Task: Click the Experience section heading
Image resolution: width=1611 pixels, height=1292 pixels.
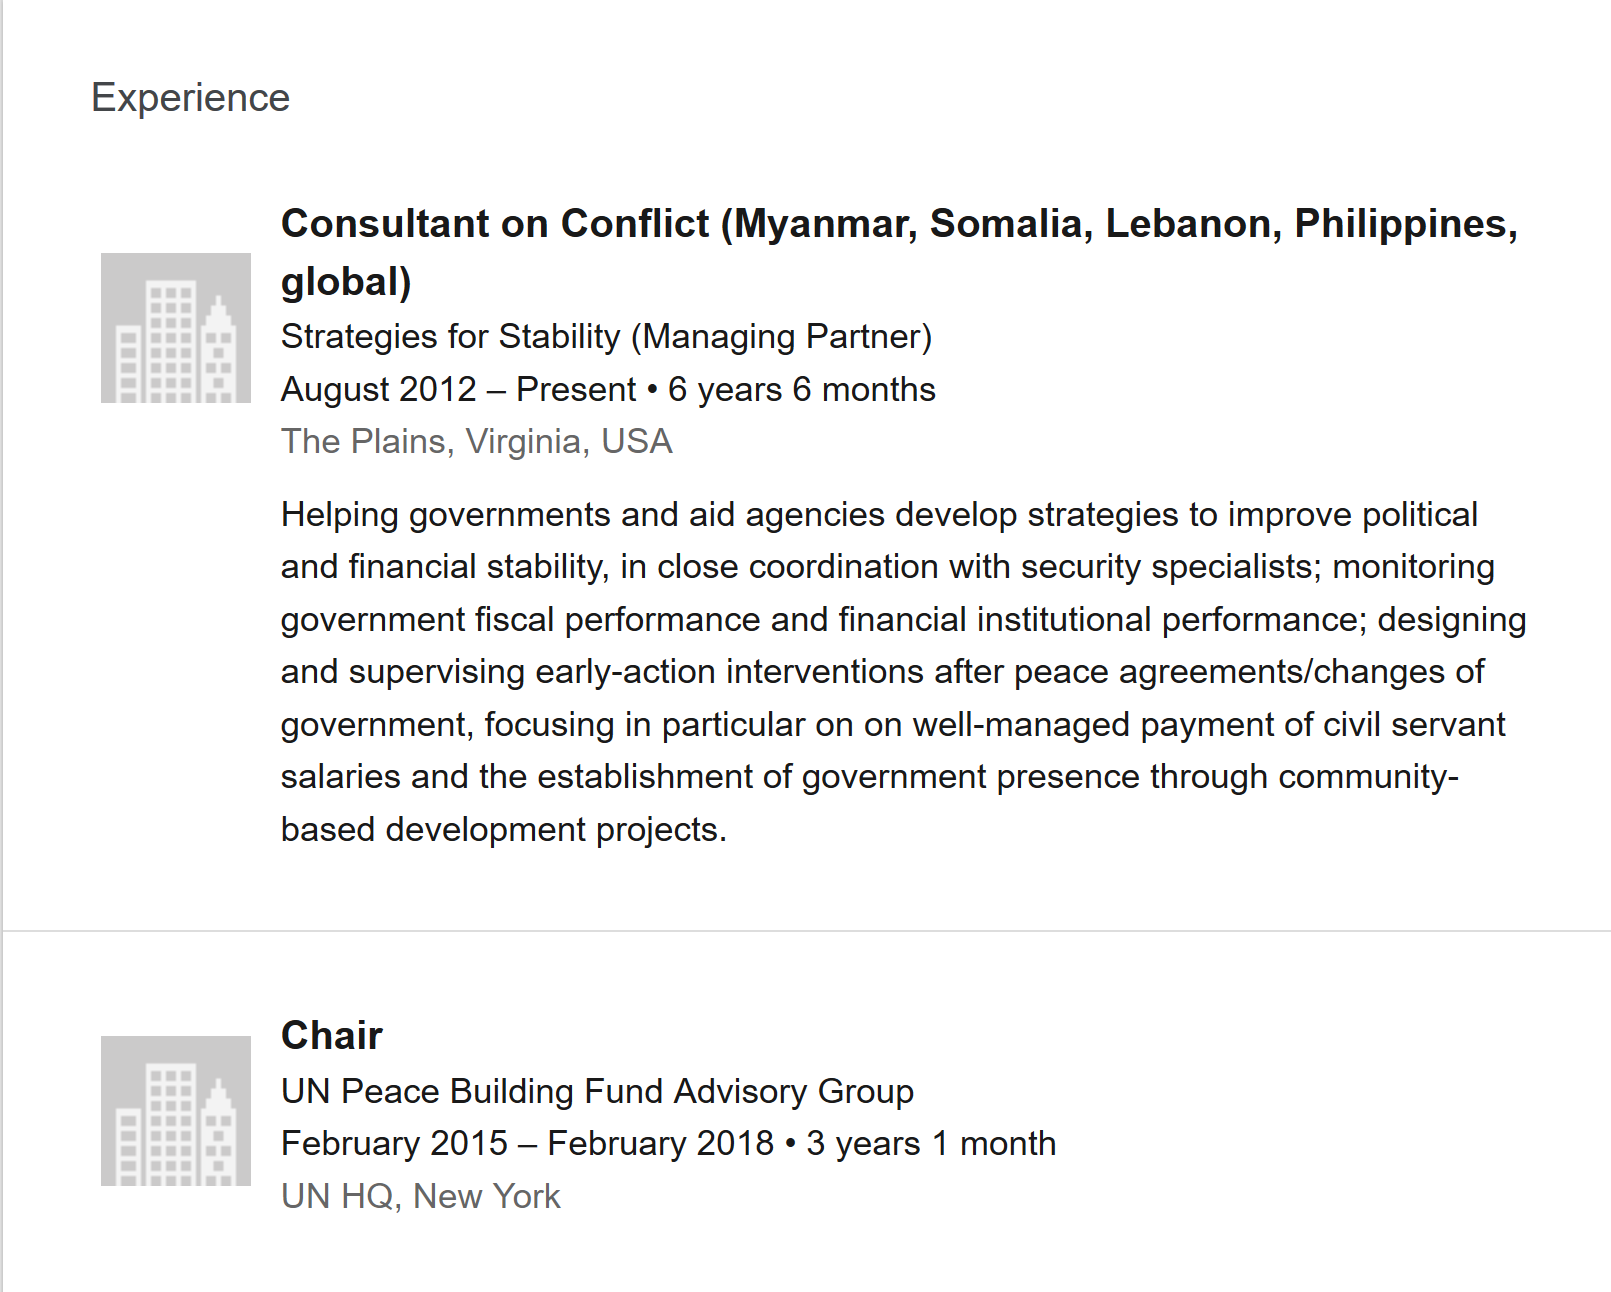Action: click(190, 98)
